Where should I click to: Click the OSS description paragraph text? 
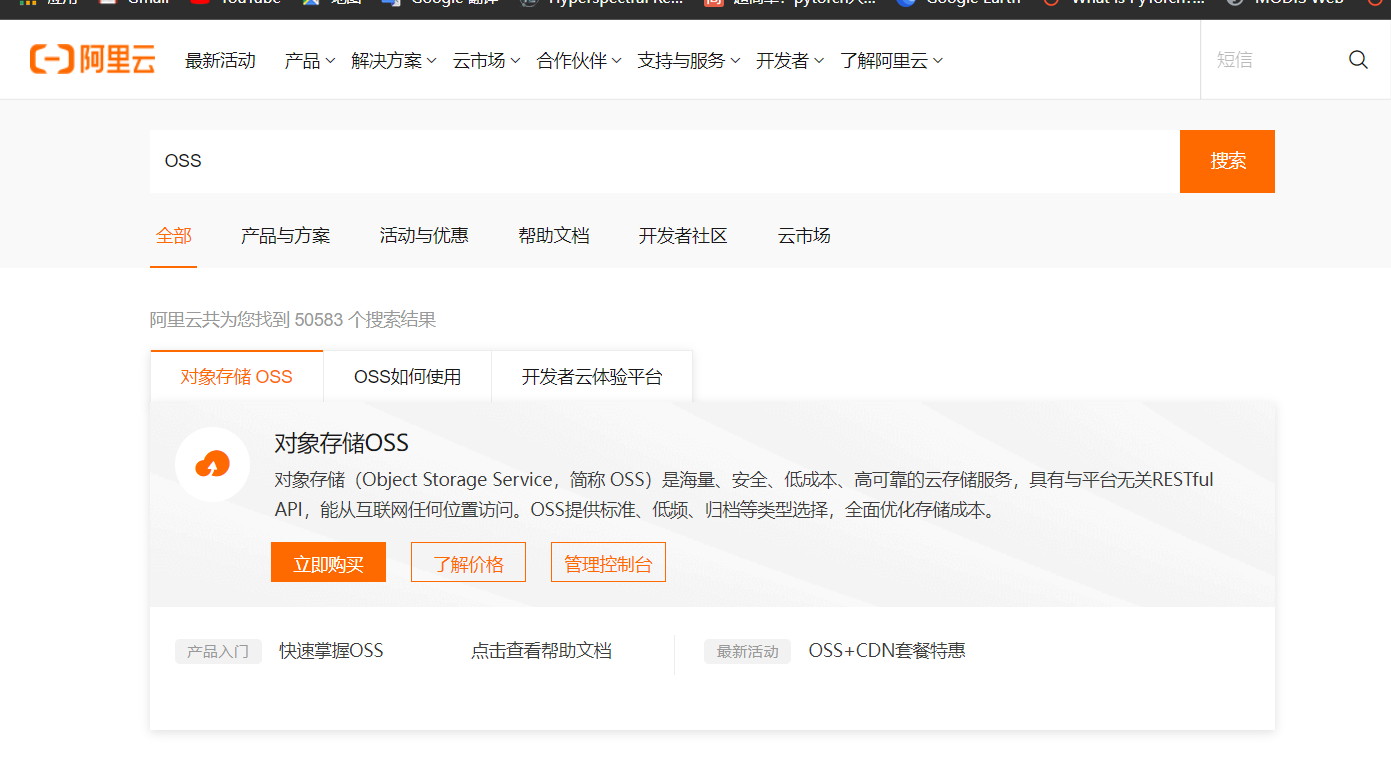click(x=744, y=495)
